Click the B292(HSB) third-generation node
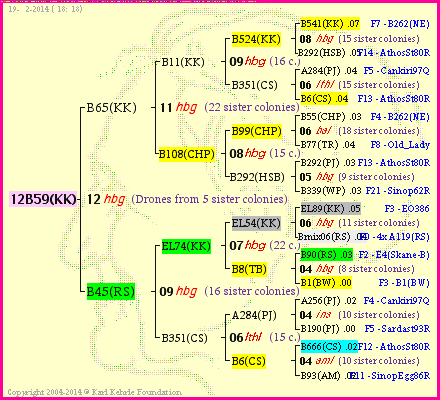440x400 pixels. [257, 177]
